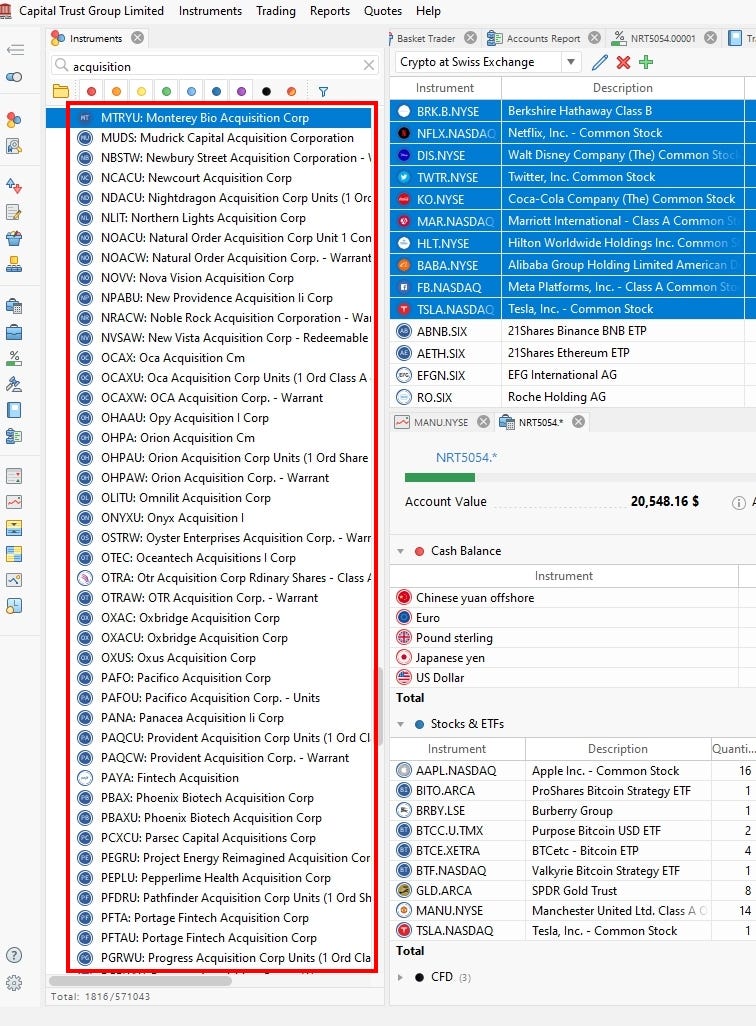Select the GLD.ARCA position row

(x=573, y=891)
